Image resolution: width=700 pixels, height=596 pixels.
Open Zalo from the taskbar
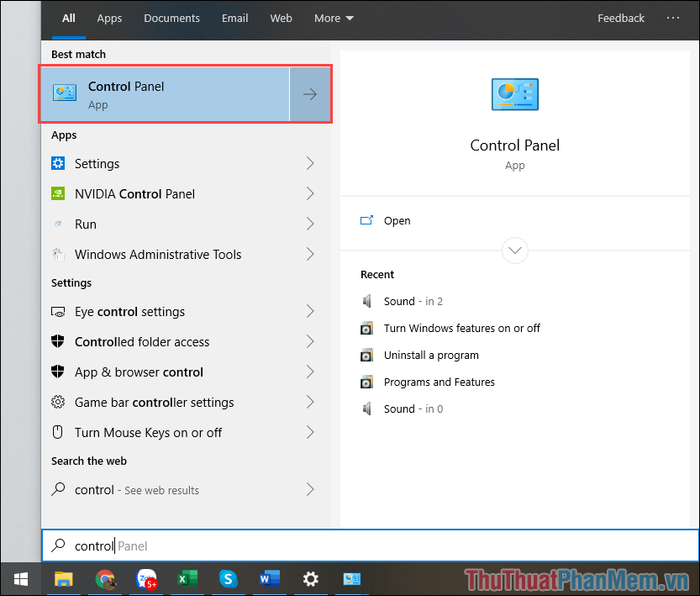[146, 579]
